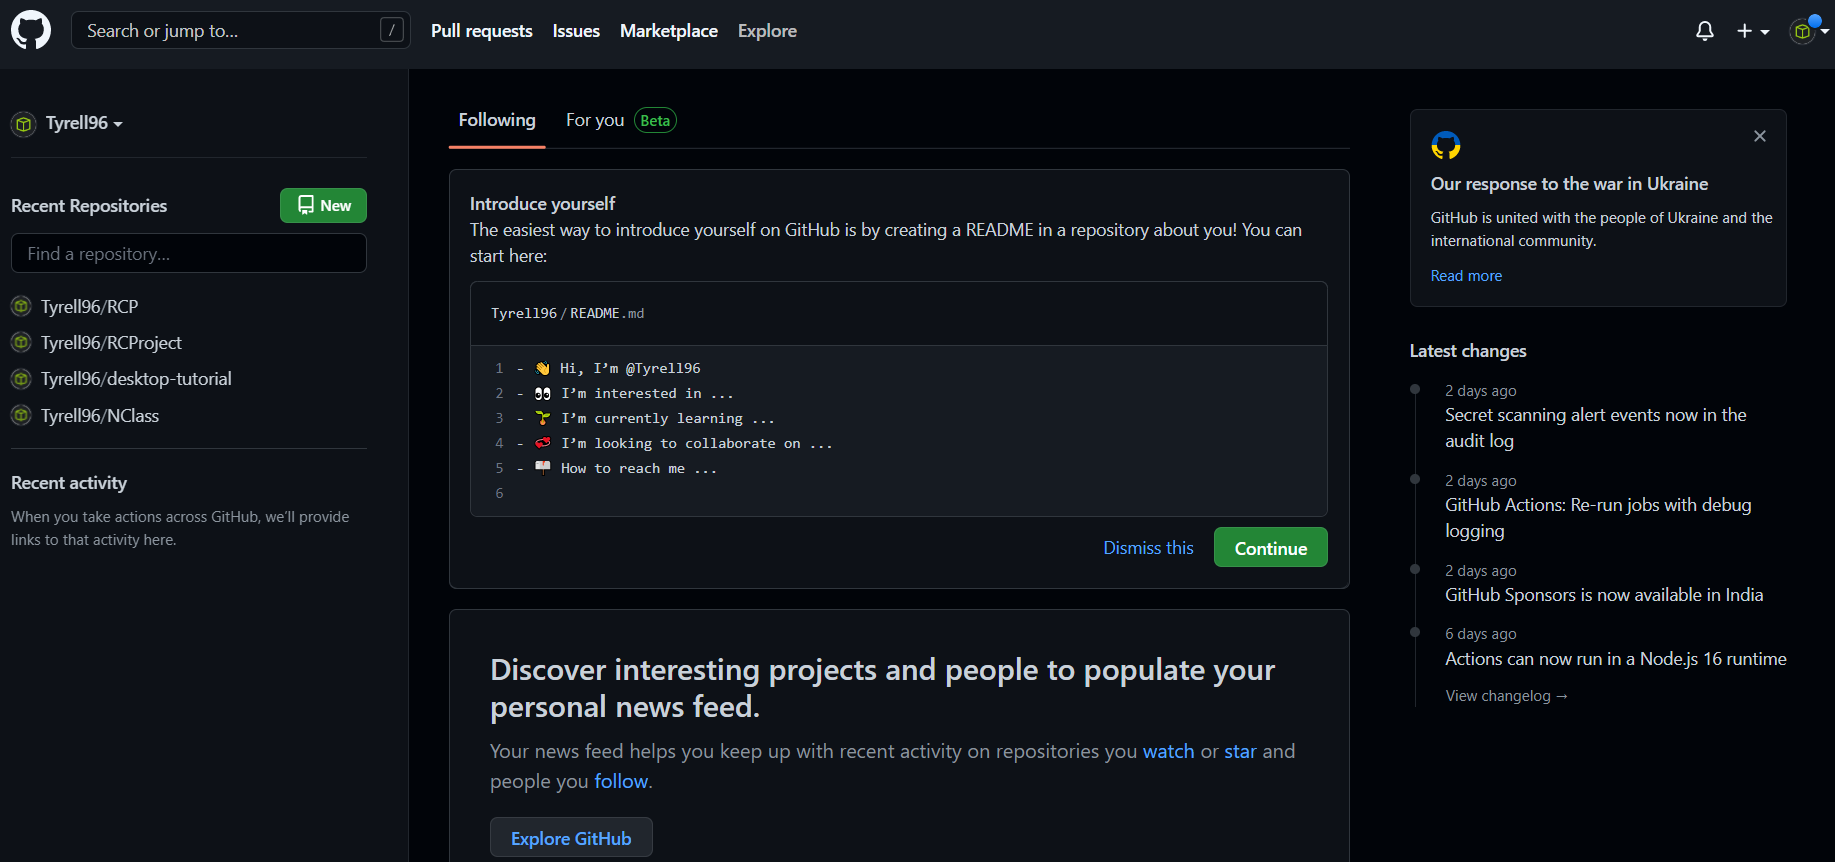Click the follow link in news feed text
The width and height of the screenshot is (1835, 862).
621,781
